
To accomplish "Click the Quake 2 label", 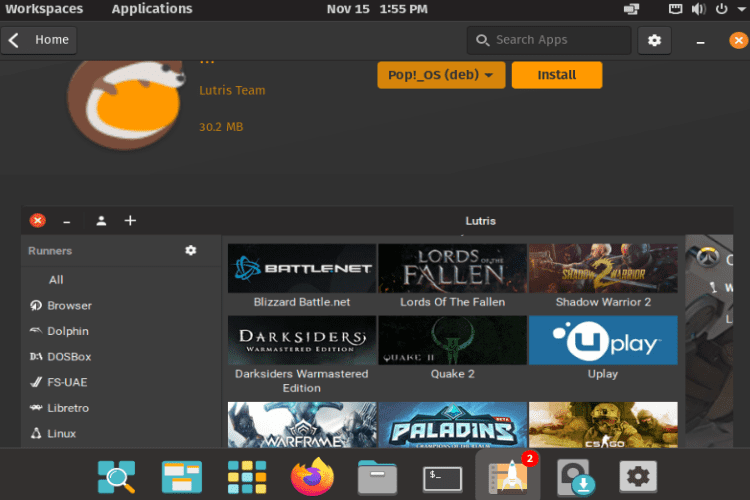I will 452,374.
